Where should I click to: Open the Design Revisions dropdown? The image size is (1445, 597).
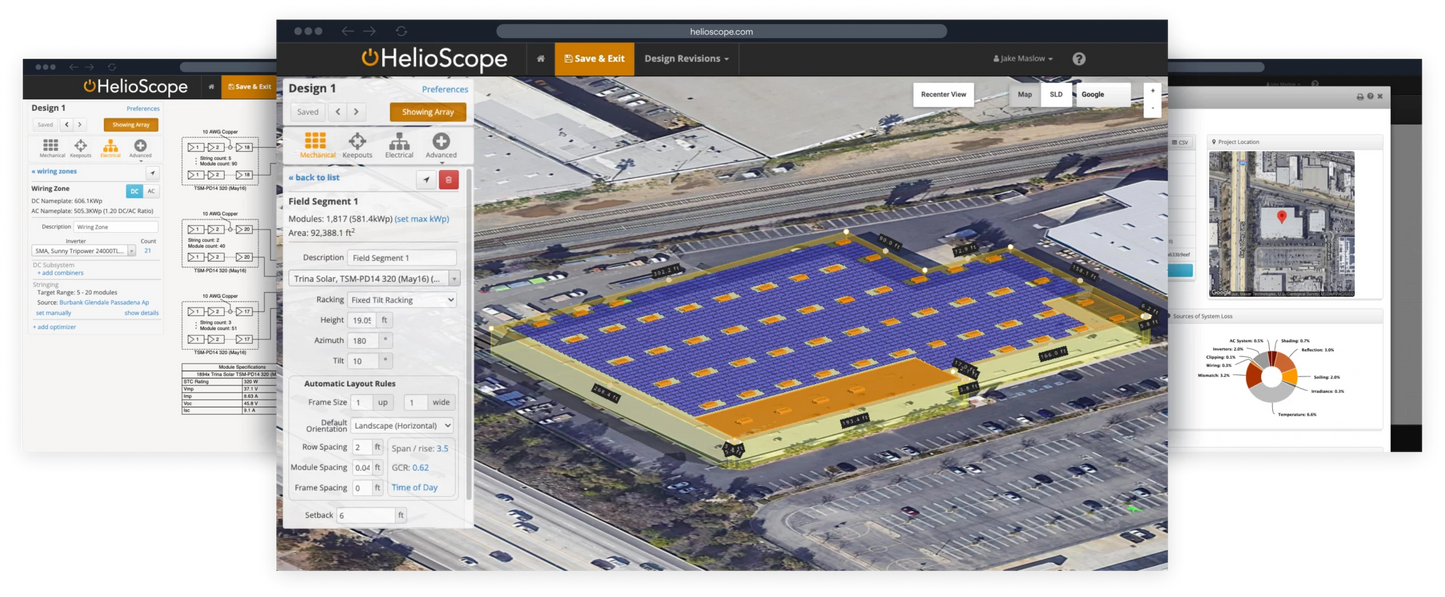[x=686, y=59]
